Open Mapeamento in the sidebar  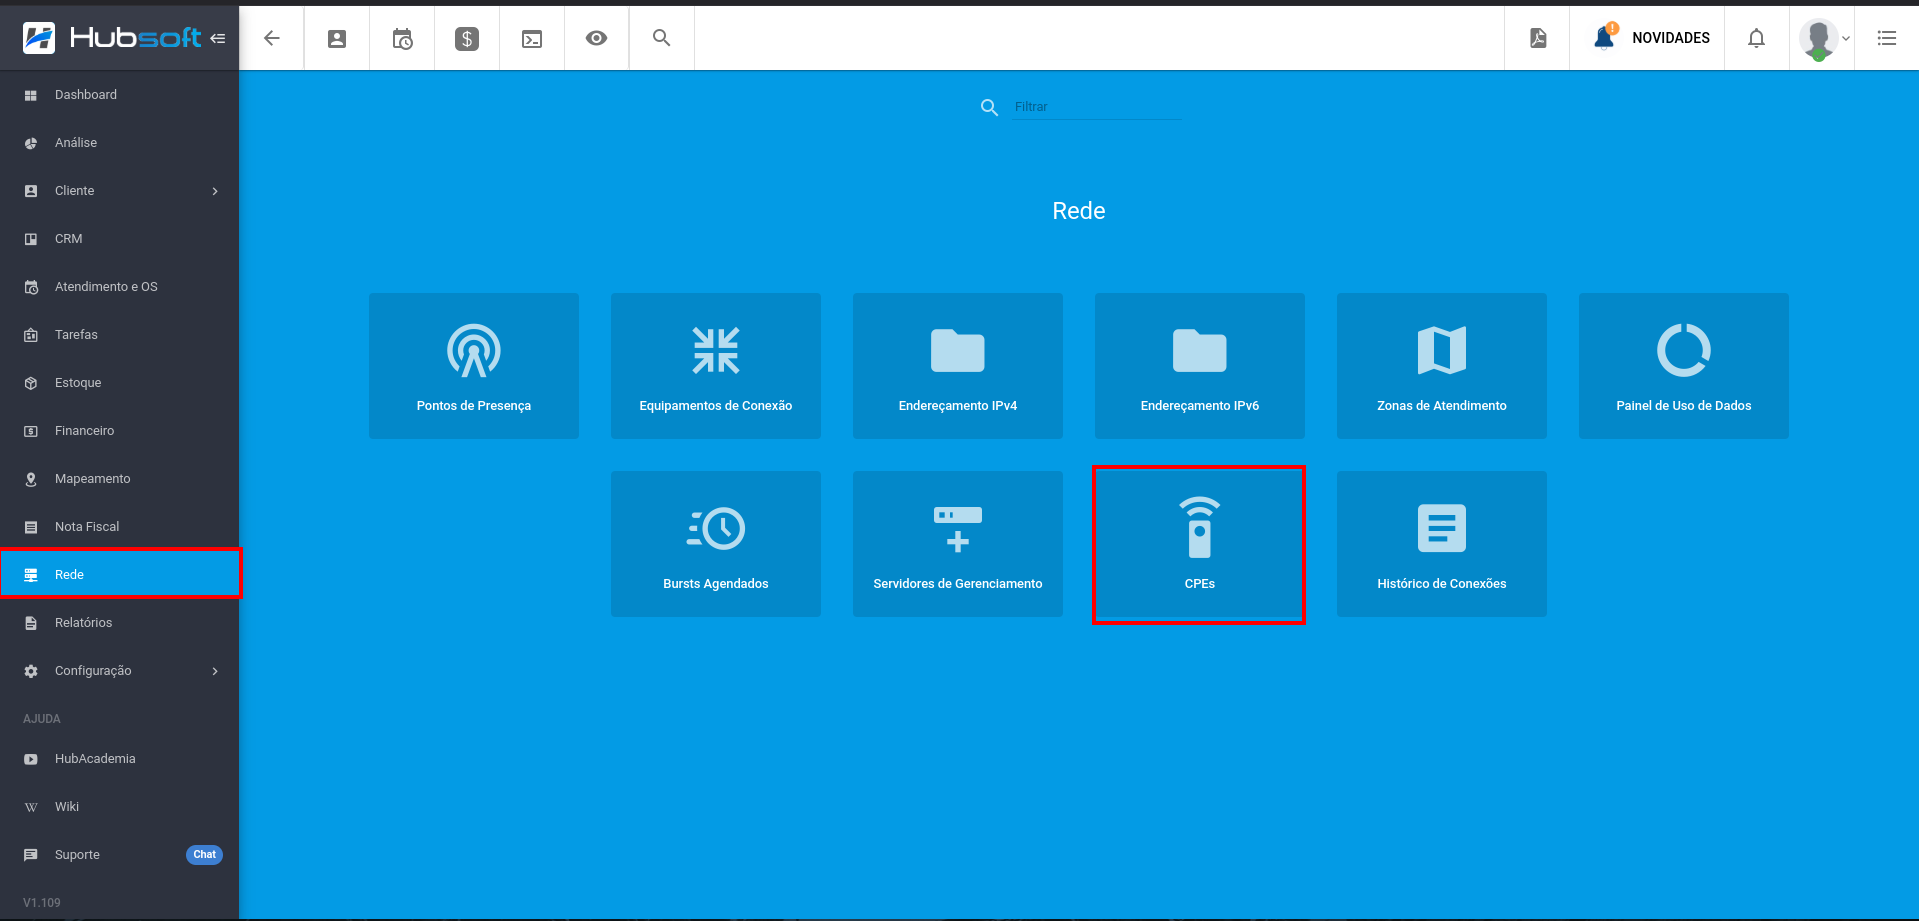click(x=120, y=479)
